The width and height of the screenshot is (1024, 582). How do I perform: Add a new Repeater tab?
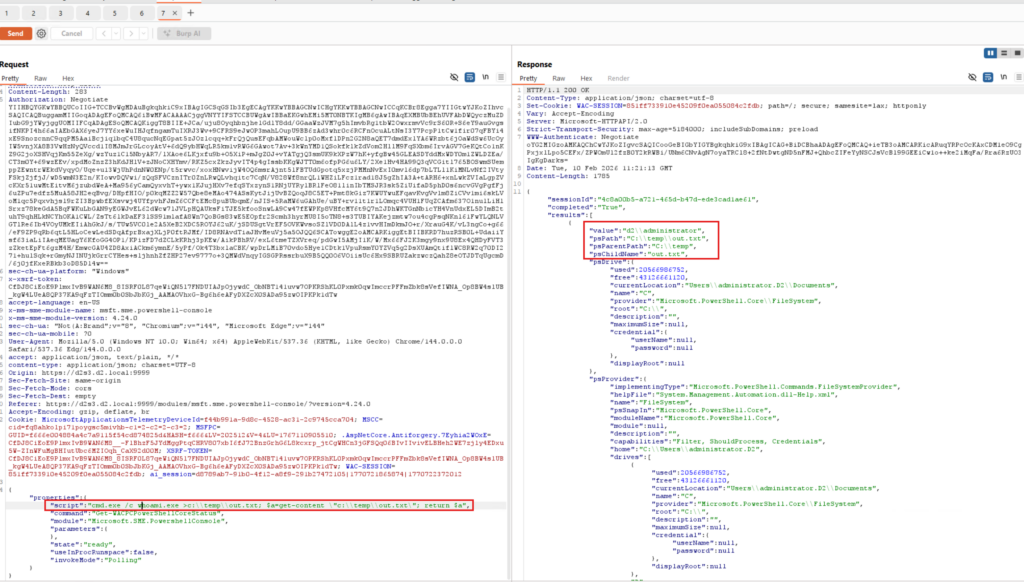pos(191,13)
